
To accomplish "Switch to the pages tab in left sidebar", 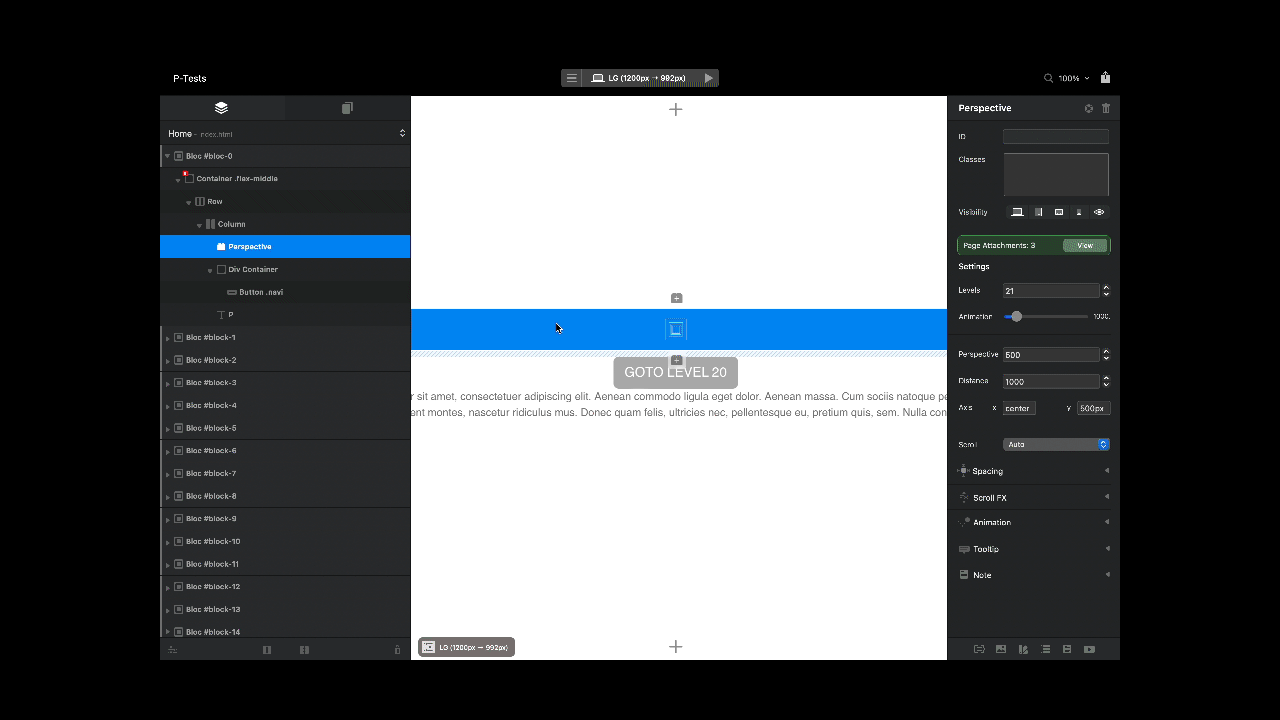I will (347, 108).
